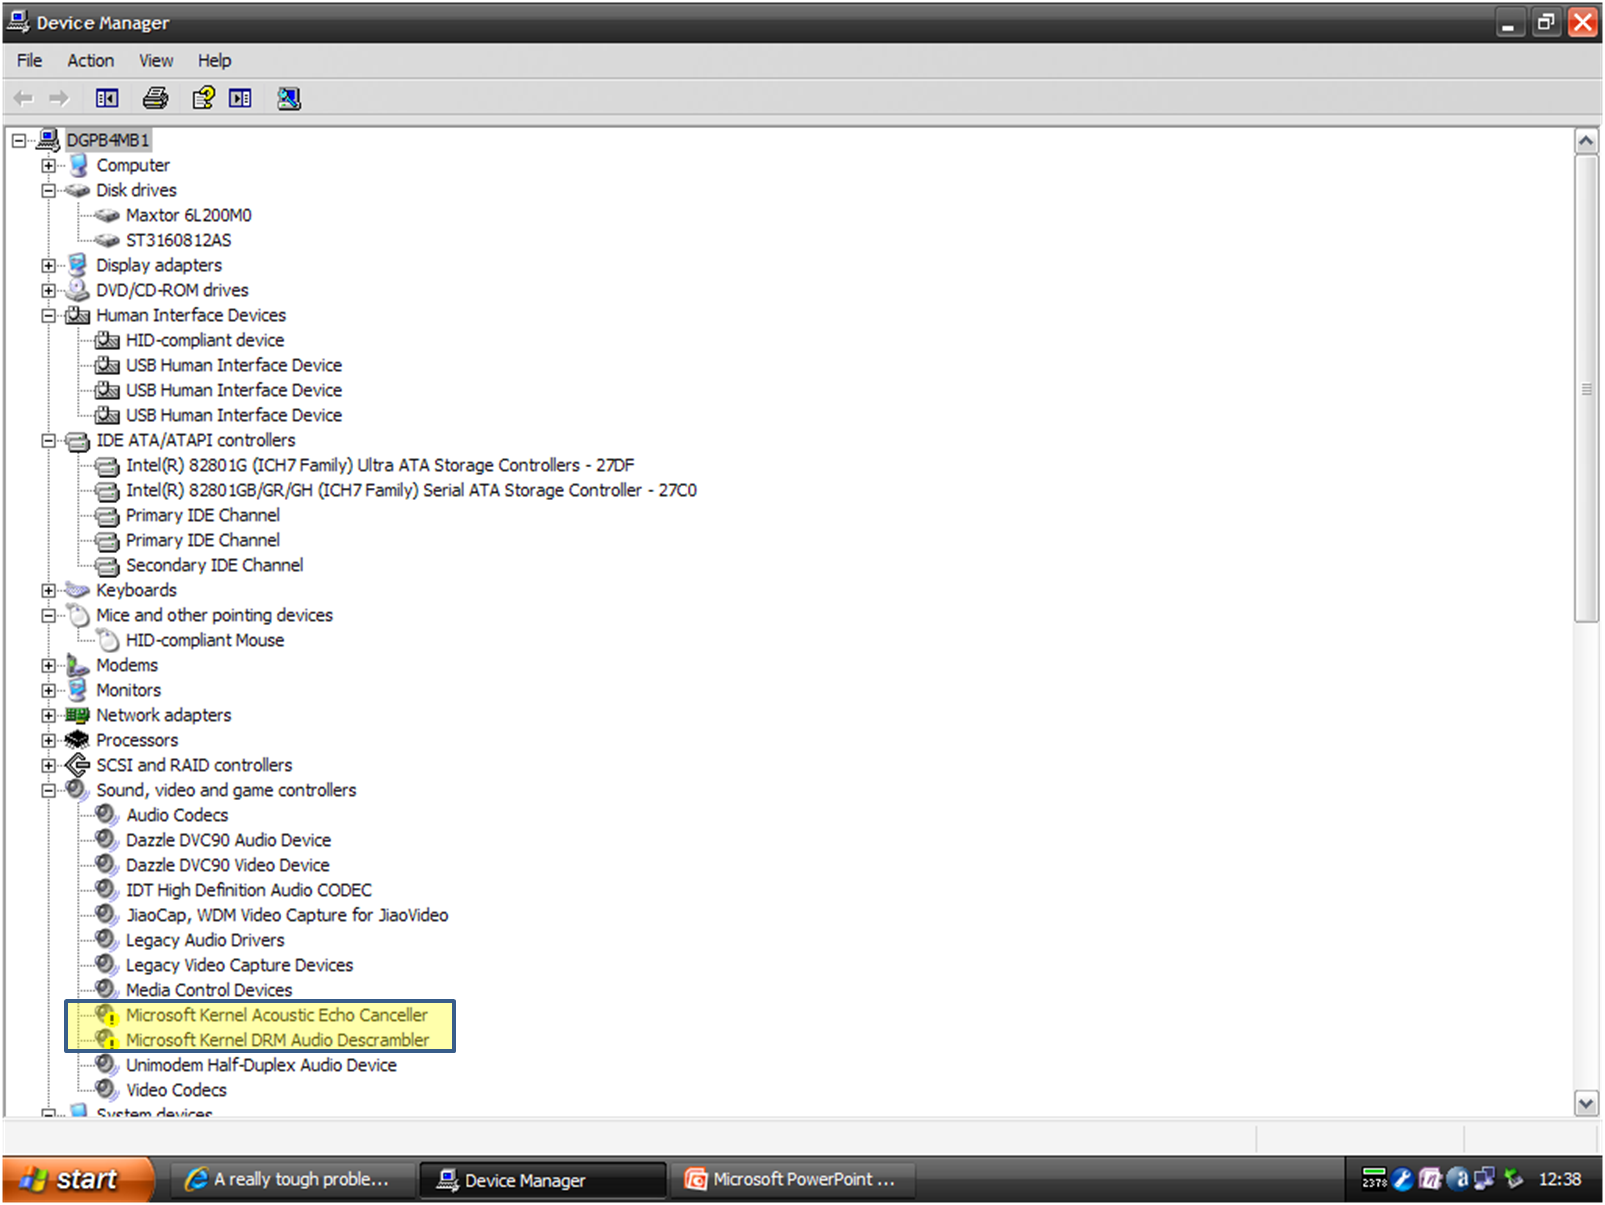Collapse the IDE ATA/ATAPI controllers node

point(48,440)
